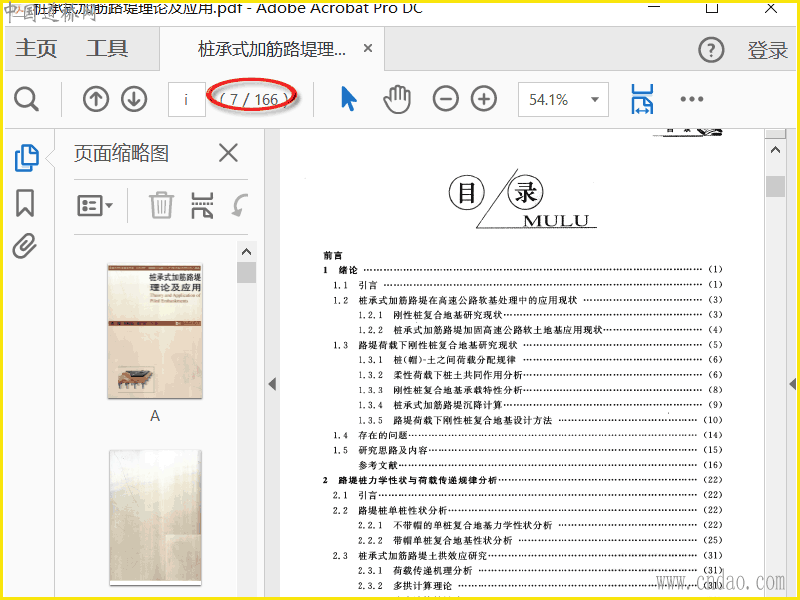Click heading 2 路堤桩力学性状与荷载传递规律分析
This screenshot has height=600, width=800.
click(x=522, y=480)
